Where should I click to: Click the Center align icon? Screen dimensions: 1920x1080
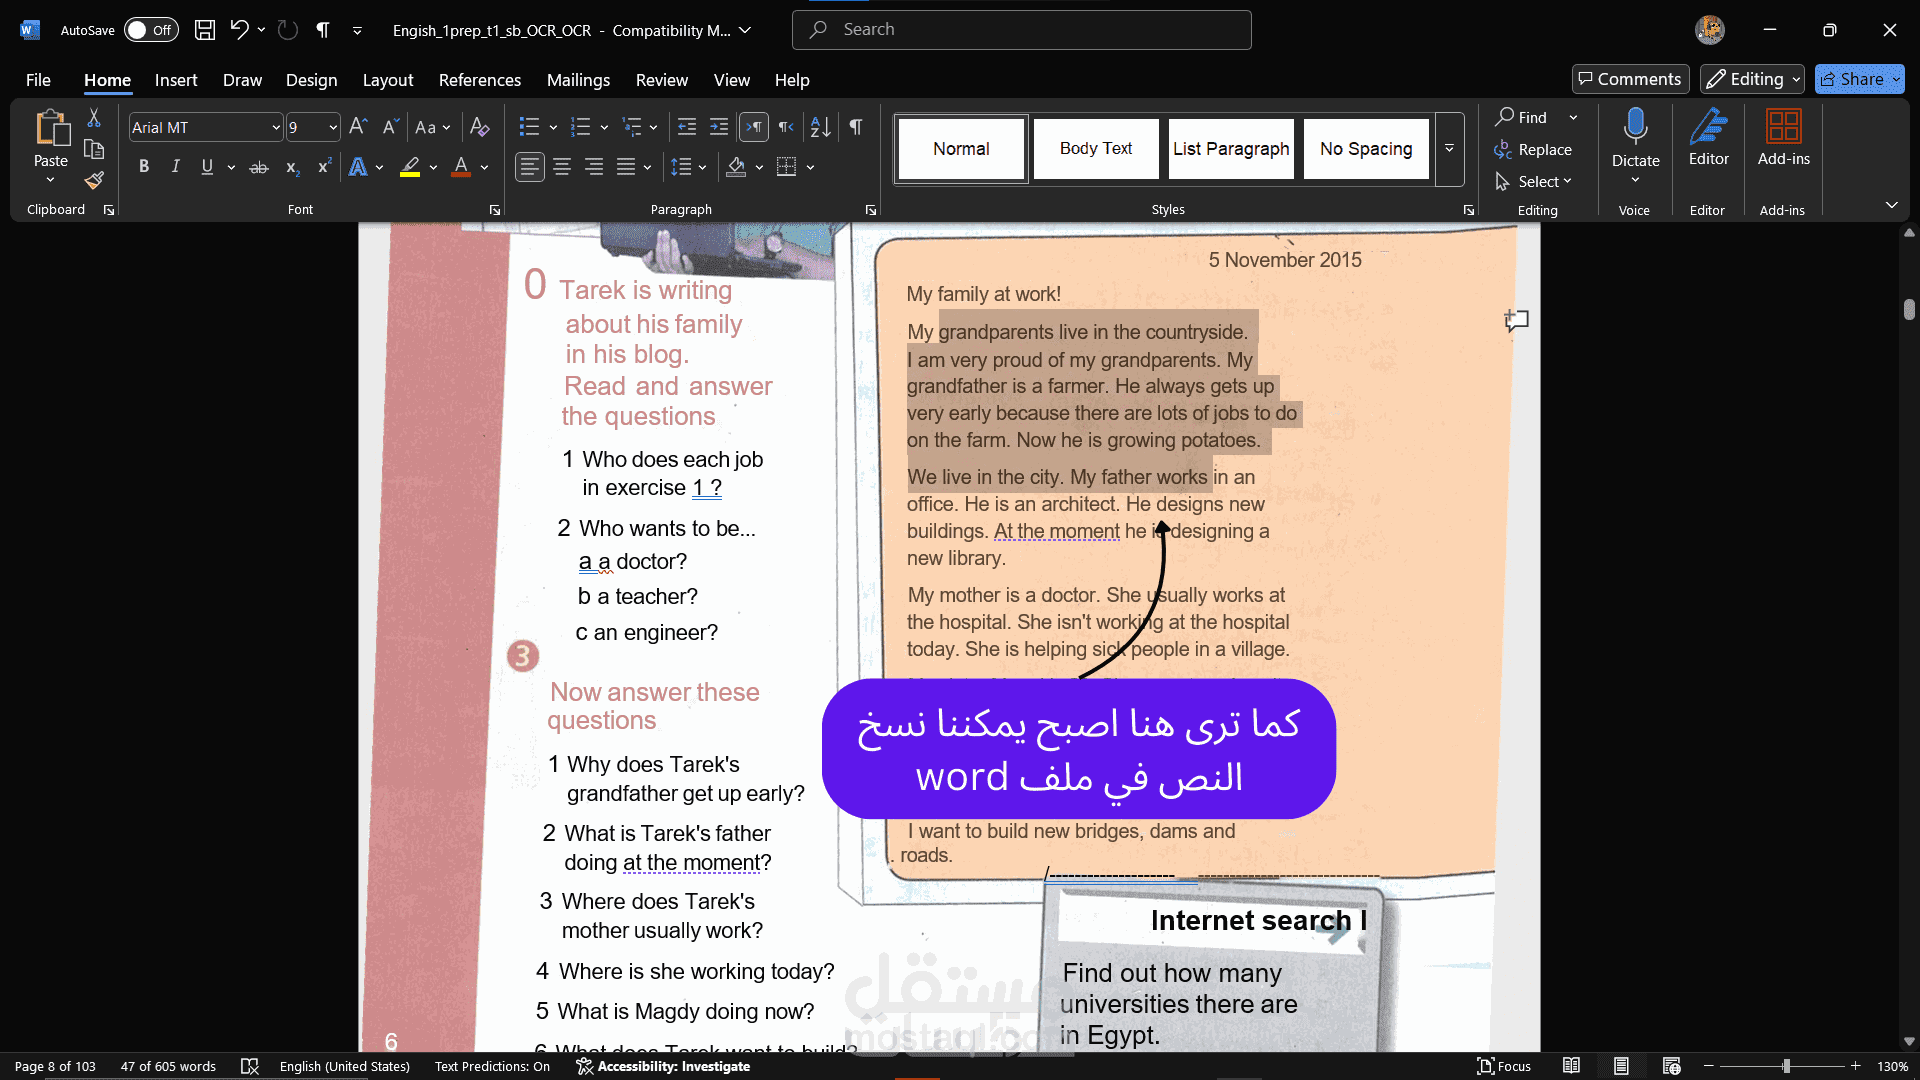pos(562,167)
